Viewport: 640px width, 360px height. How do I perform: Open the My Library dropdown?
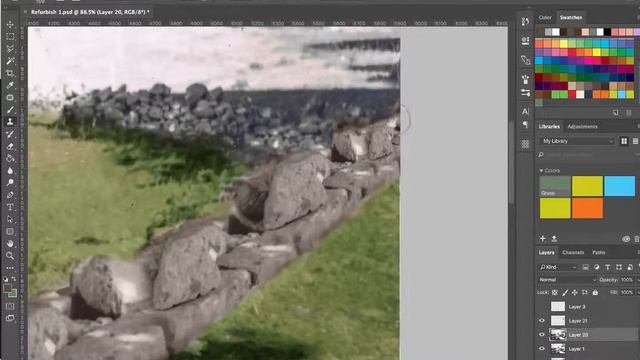pyautogui.click(x=578, y=141)
